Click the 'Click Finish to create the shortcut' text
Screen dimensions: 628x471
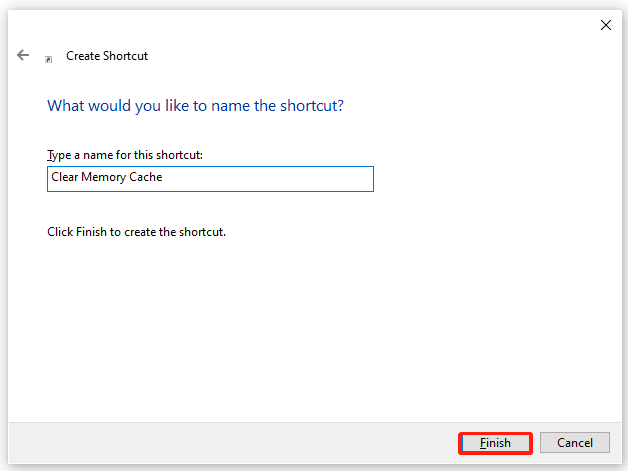click(x=136, y=232)
